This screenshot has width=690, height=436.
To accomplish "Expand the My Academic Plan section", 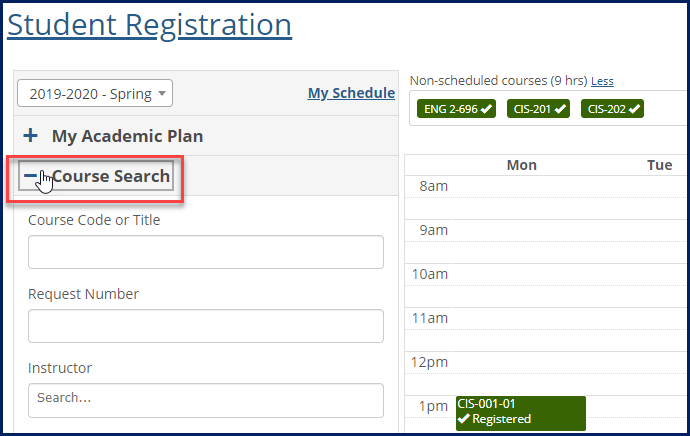I will 134,135.
